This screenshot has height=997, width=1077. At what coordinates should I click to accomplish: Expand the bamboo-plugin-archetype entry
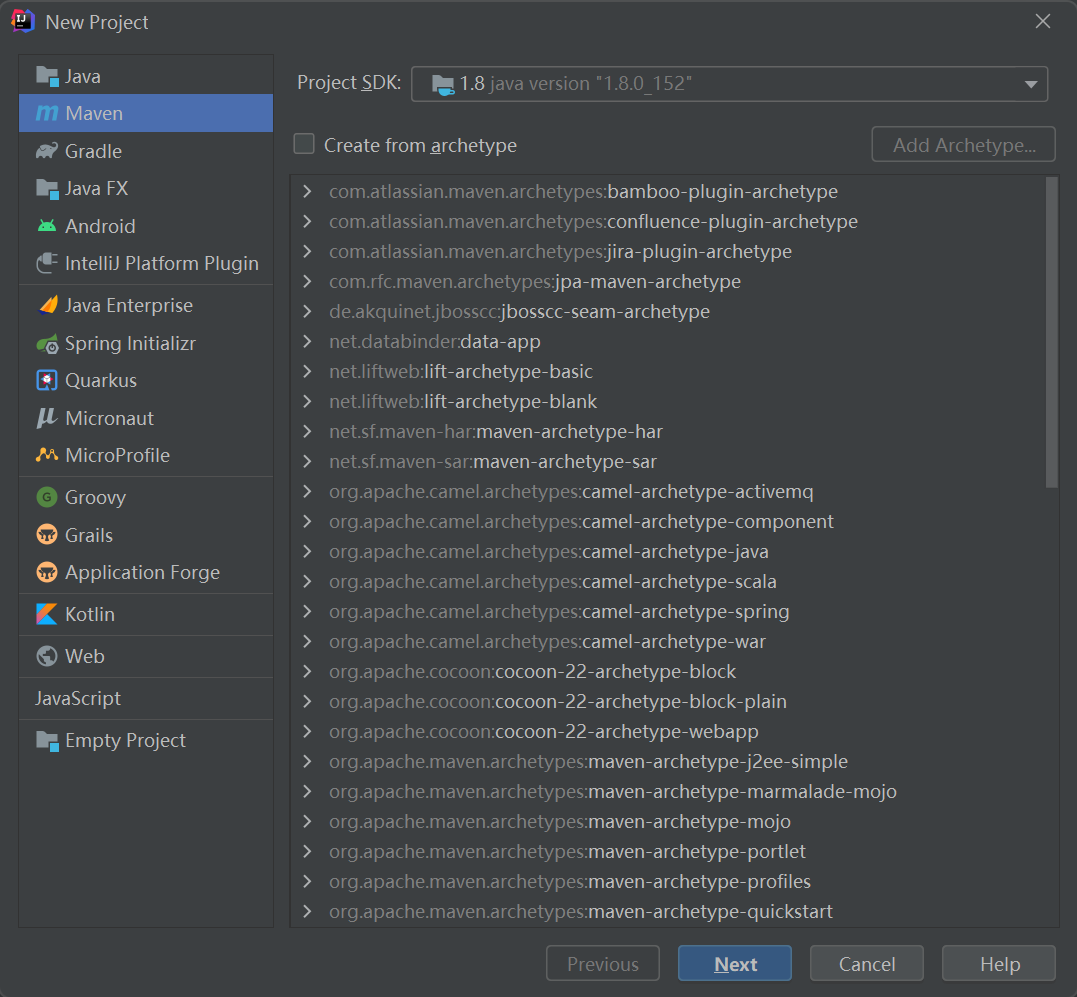(x=307, y=191)
